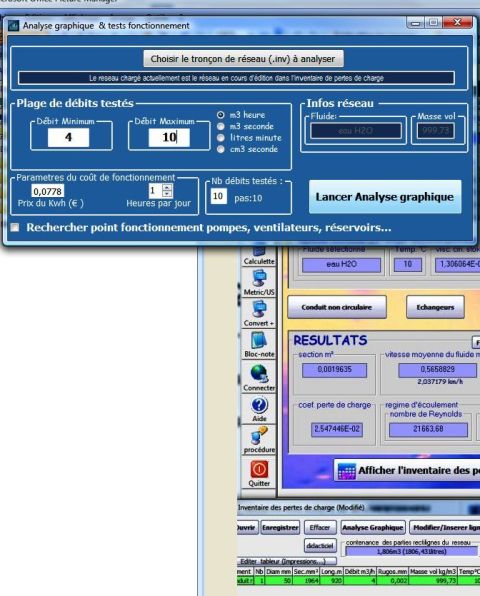The height and width of the screenshot is (596, 480).
Task: Enable Rechercher point fonctionnement checkbox
Action: click(x=15, y=227)
